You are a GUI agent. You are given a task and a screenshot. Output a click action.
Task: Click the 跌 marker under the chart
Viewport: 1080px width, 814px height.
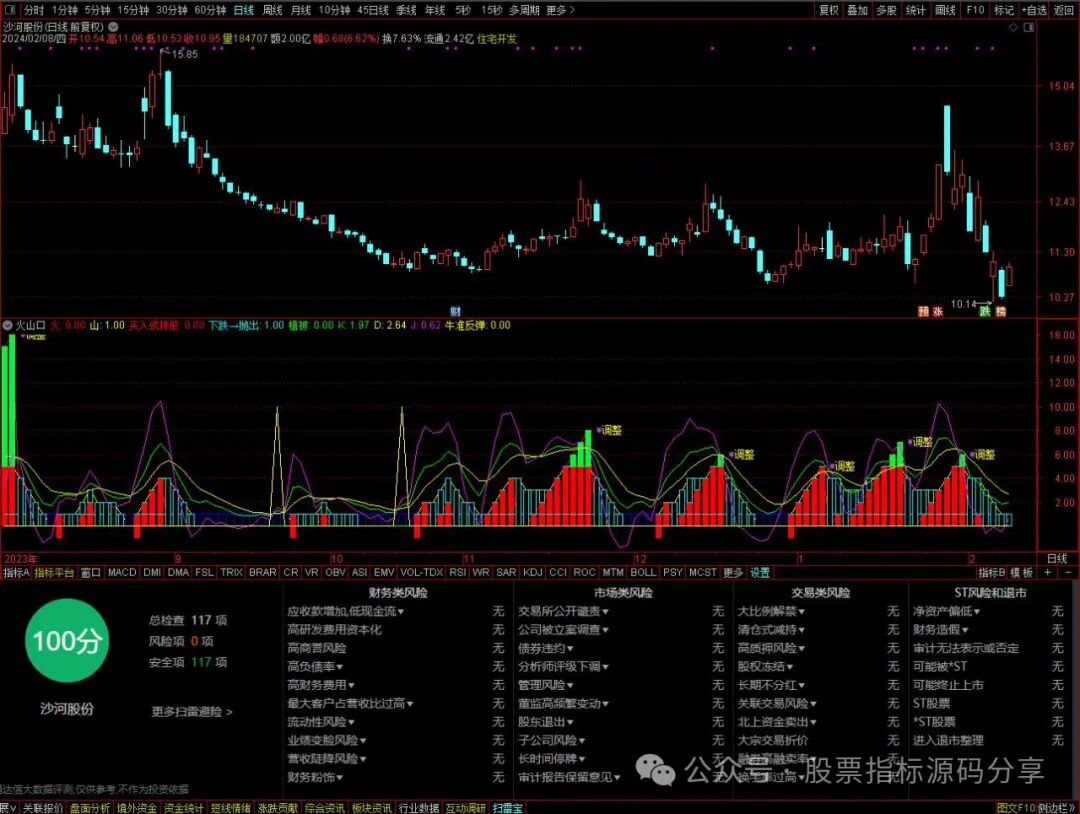[x=986, y=311]
